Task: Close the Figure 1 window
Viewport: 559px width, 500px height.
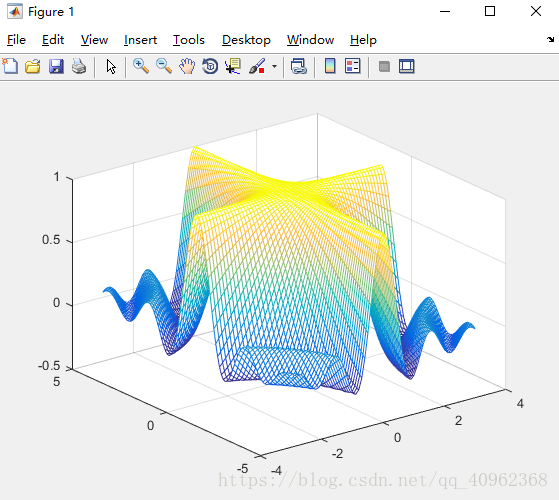Action: pos(536,11)
